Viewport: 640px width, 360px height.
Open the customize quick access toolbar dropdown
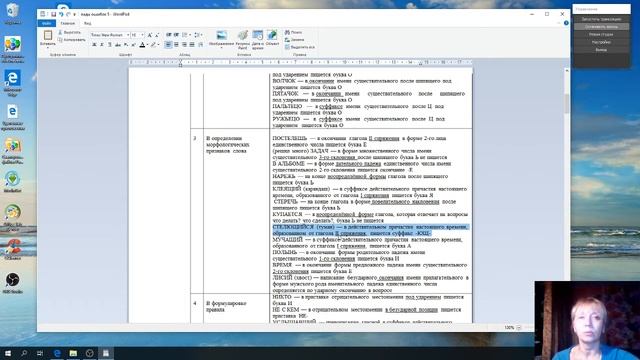(74, 14)
